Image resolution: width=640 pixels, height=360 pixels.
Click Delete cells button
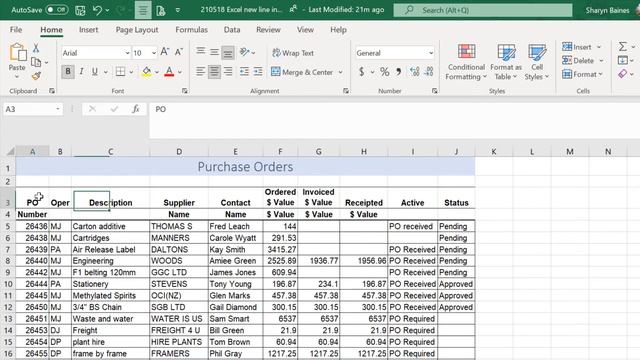(x=578, y=61)
